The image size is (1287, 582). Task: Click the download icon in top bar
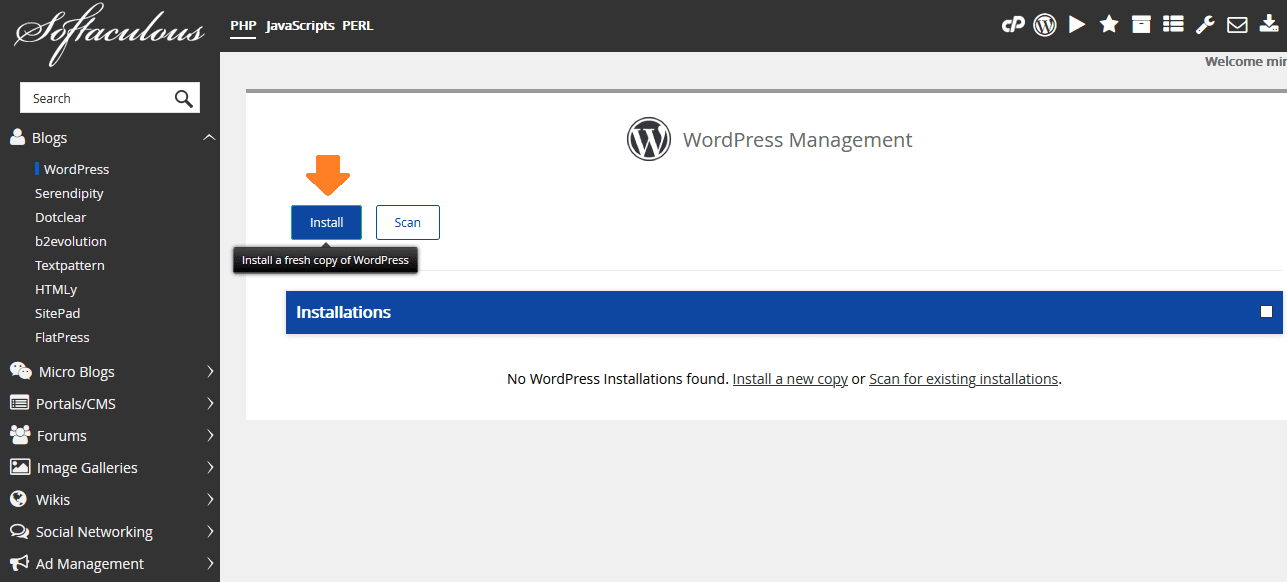tap(1269, 25)
